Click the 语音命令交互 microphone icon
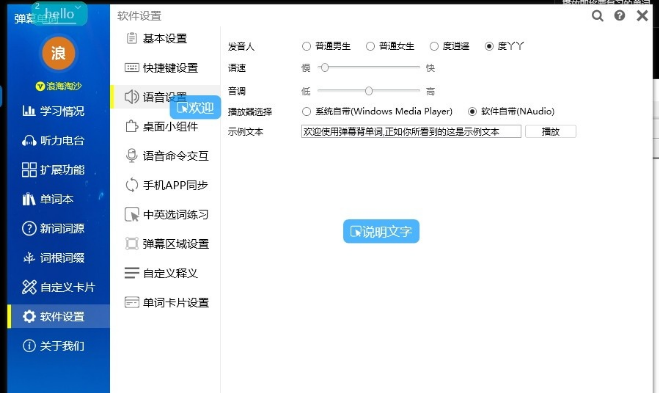Image resolution: width=659 pixels, height=393 pixels. pos(132,156)
